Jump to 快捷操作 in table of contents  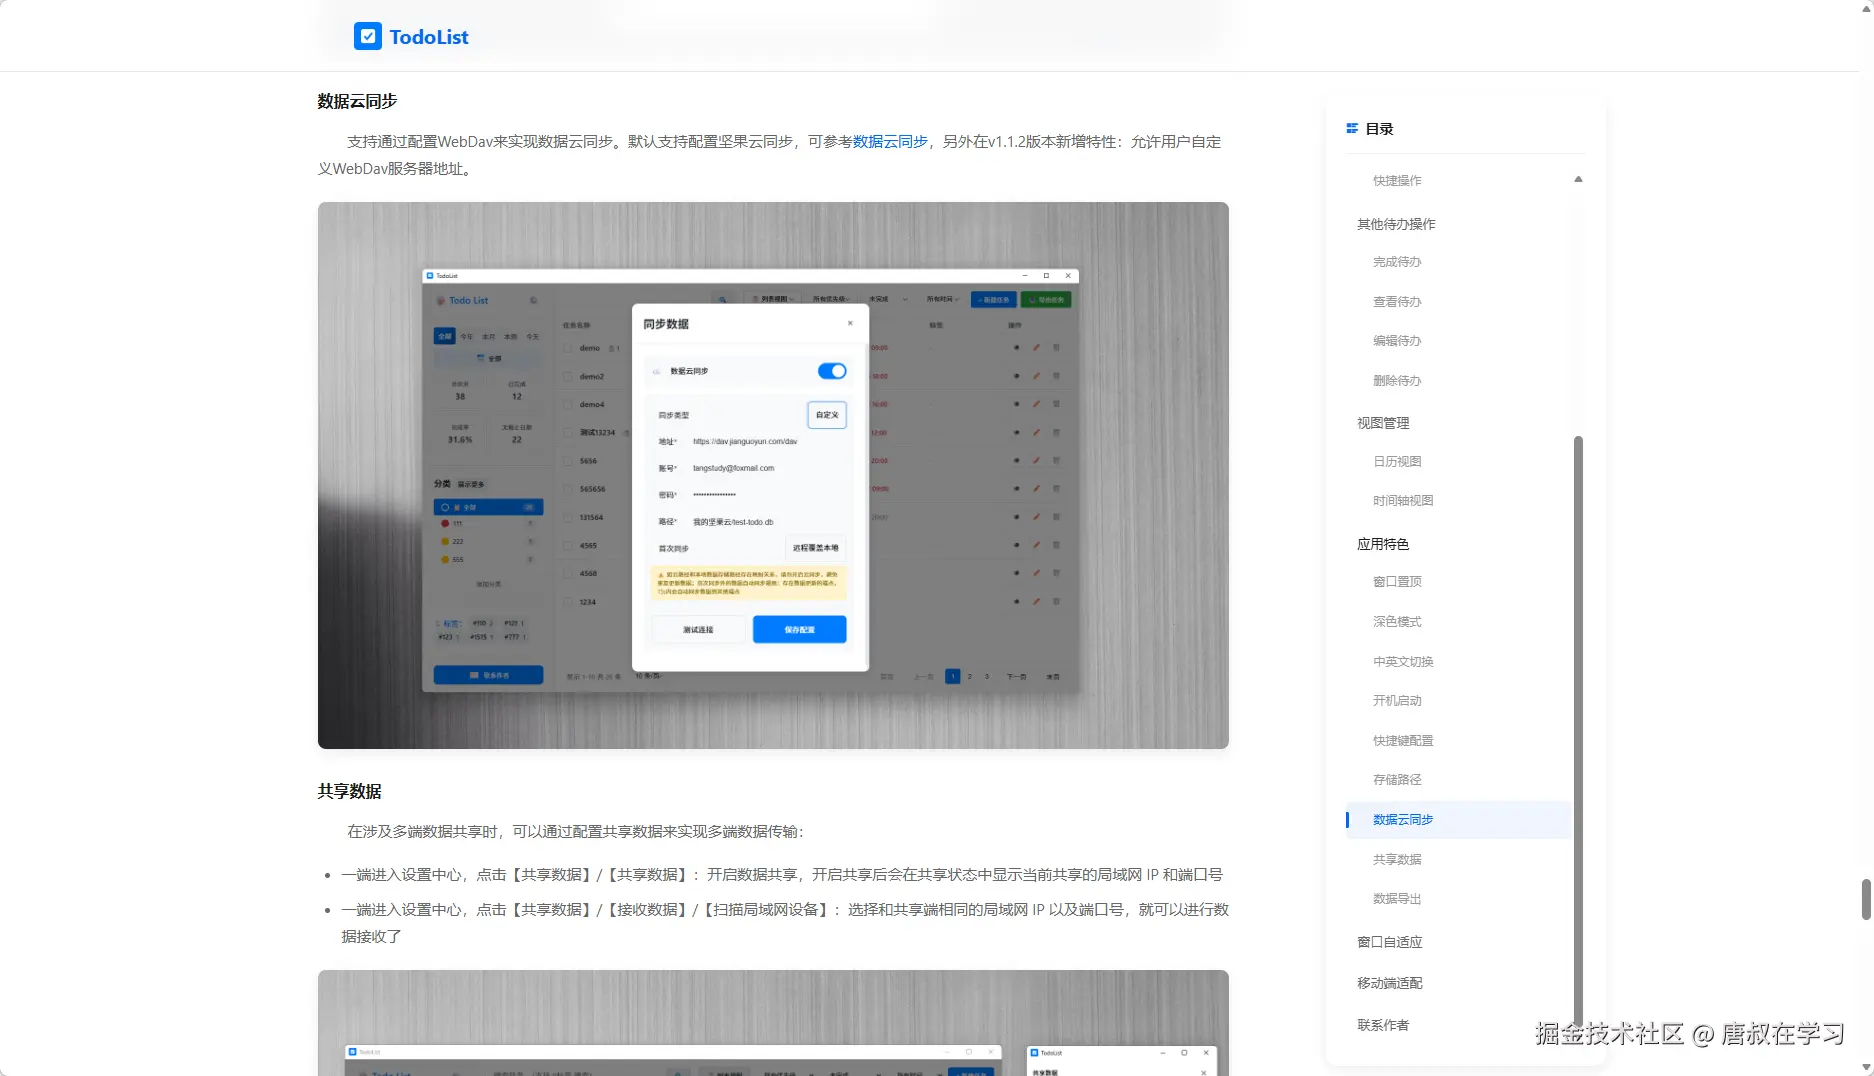click(1397, 181)
